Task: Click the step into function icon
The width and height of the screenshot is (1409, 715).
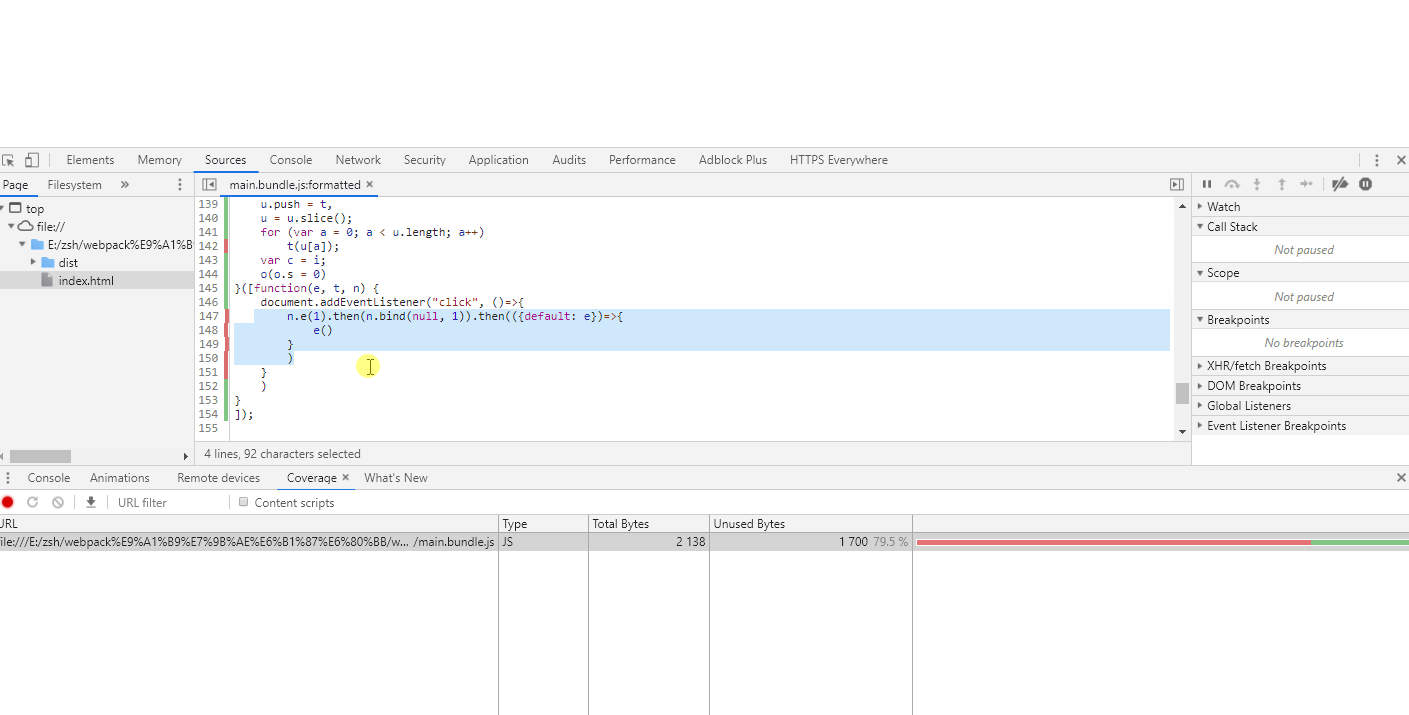Action: (1257, 184)
